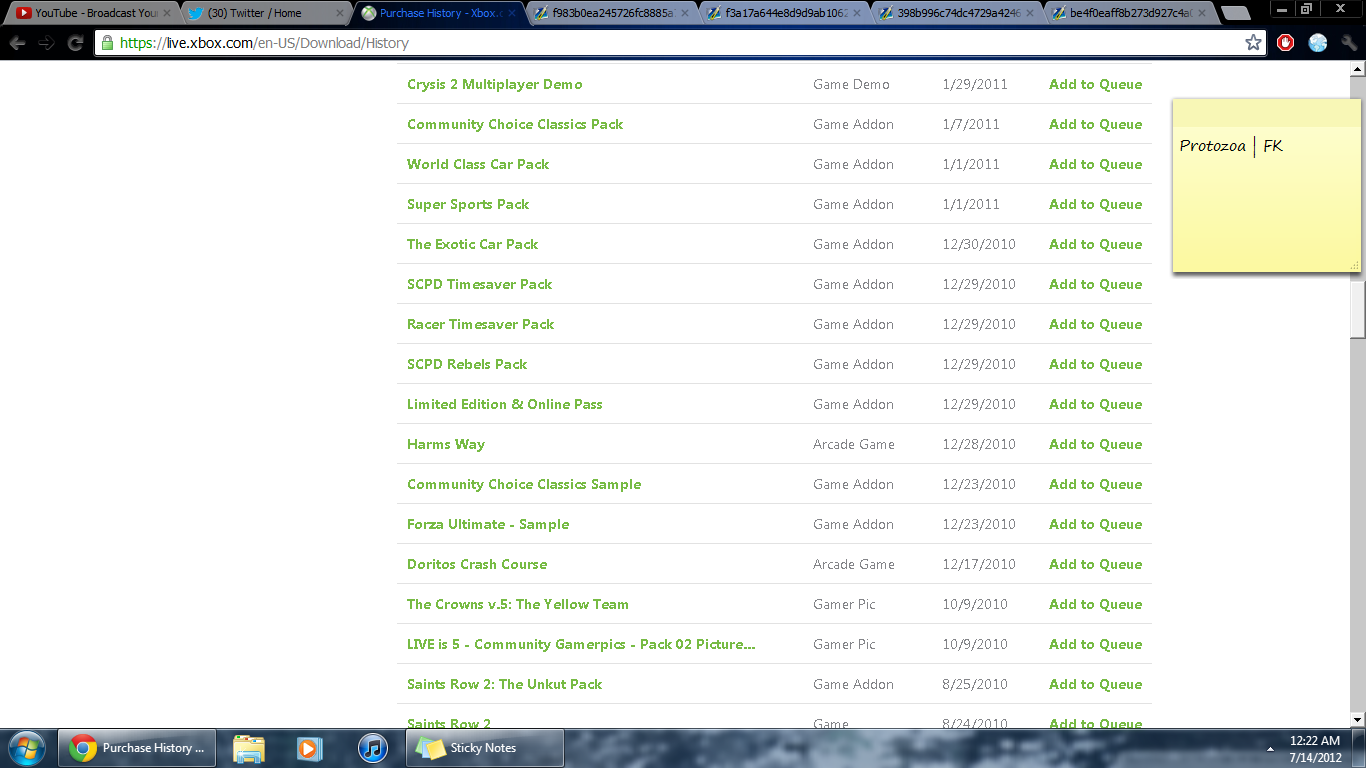1366x768 pixels.
Task: Click the globe extension icon in toolbar
Action: point(1318,43)
